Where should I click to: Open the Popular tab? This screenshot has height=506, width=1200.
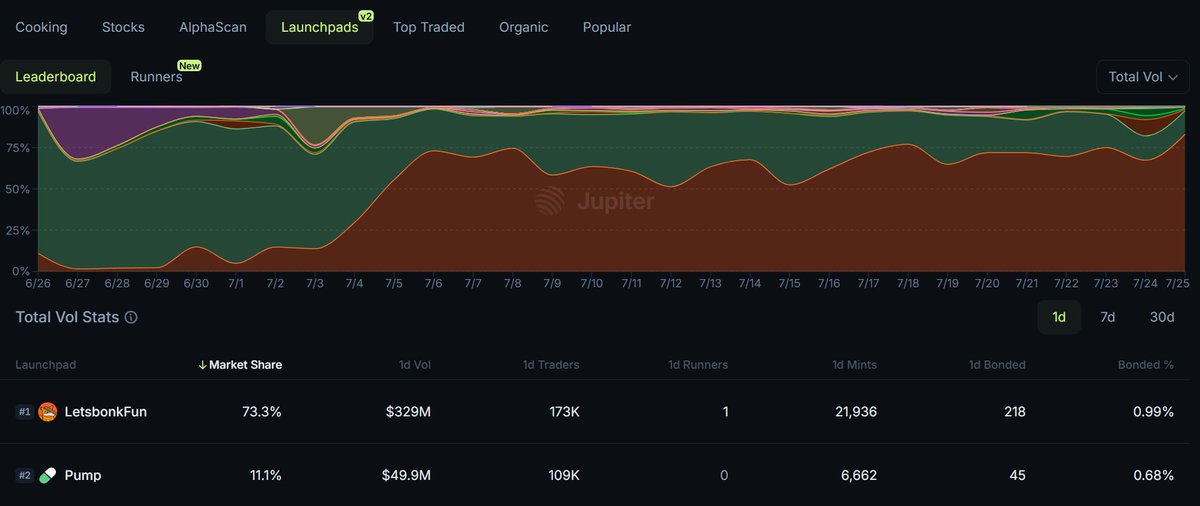(607, 27)
